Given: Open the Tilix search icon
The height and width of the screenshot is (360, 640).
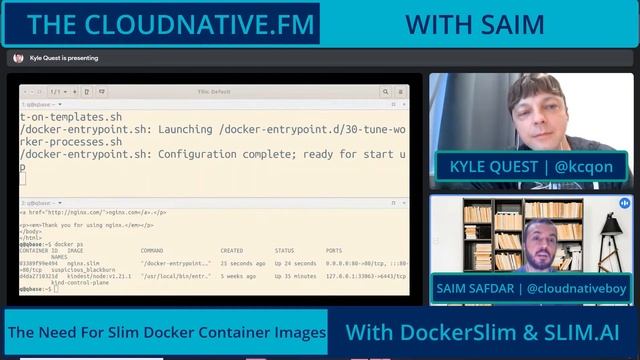Looking at the screenshot, I should click(x=385, y=92).
